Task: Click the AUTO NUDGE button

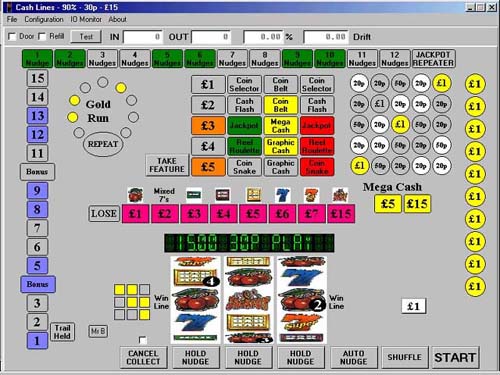Action: (x=354, y=357)
